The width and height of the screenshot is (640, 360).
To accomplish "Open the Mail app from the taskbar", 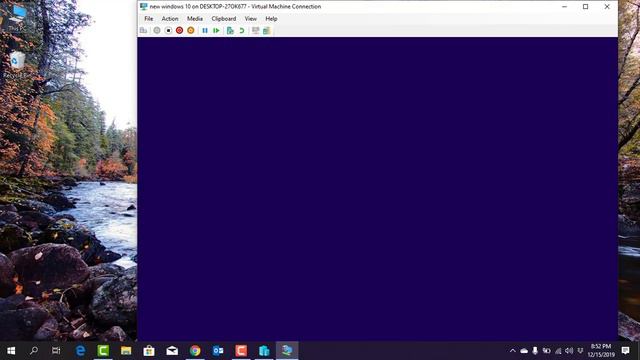I will [172, 351].
